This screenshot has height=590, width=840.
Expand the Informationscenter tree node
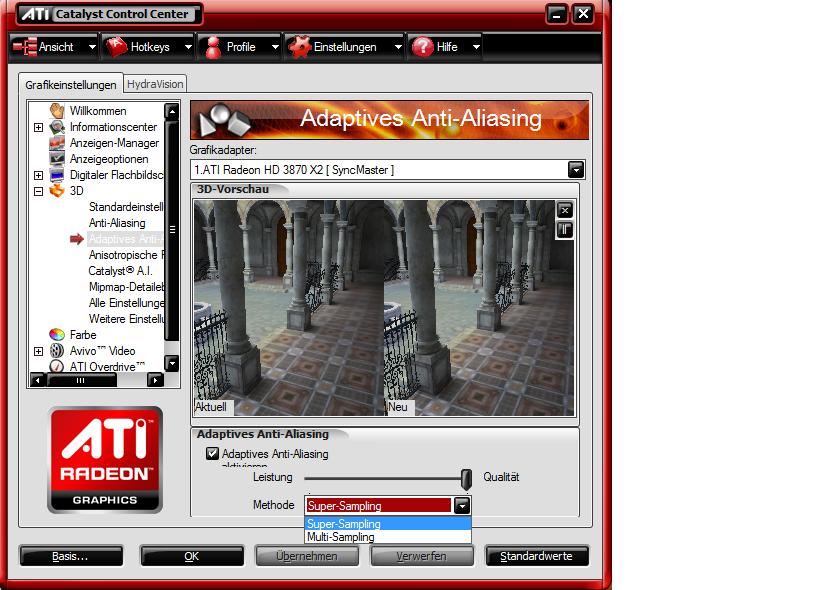tap(39, 128)
